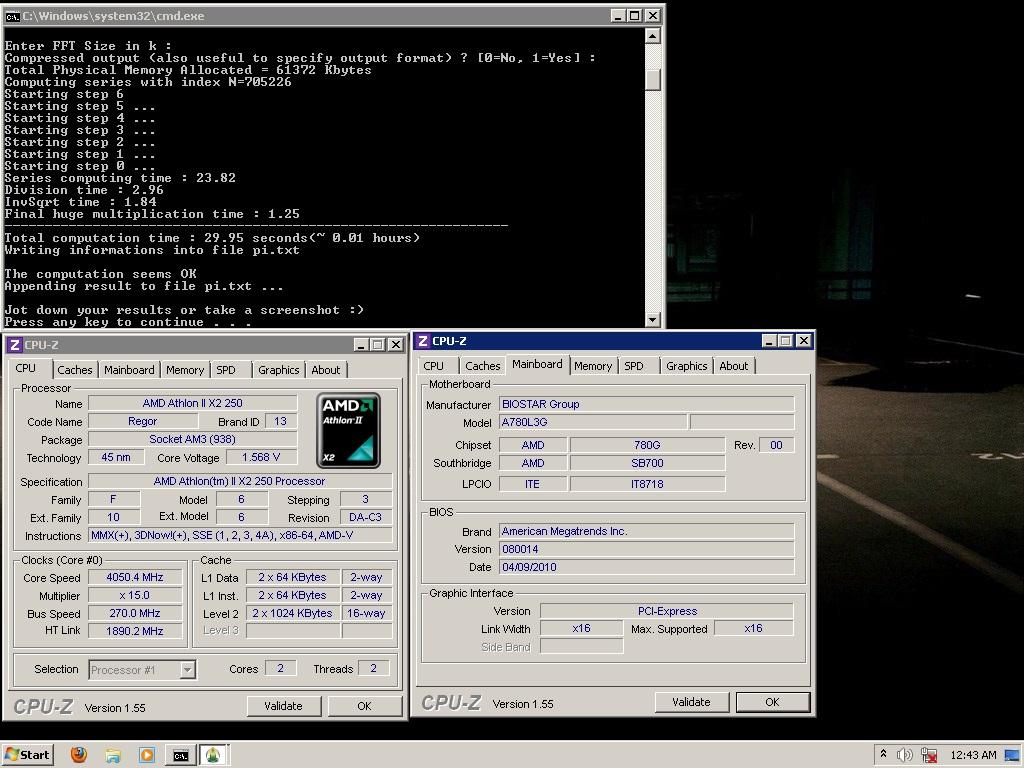This screenshot has height=768, width=1024.
Task: Click the American Megatrends Inc. brand field
Action: (647, 531)
